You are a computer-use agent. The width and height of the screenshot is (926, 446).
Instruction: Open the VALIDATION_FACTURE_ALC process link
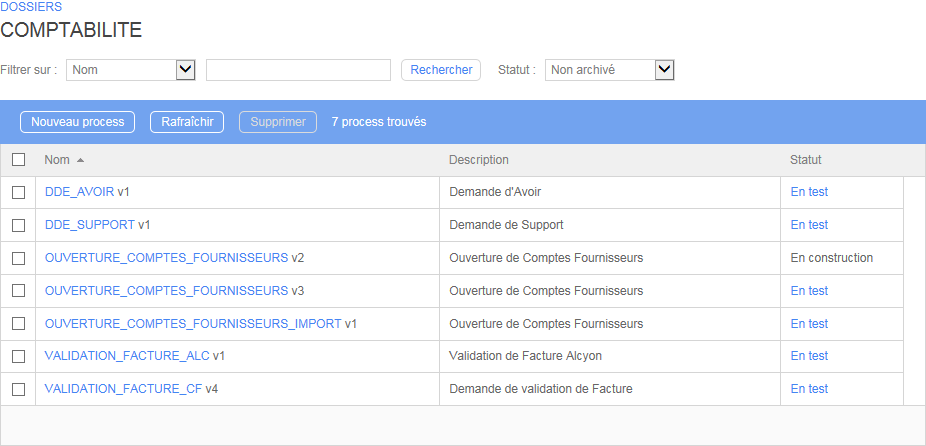pos(127,356)
